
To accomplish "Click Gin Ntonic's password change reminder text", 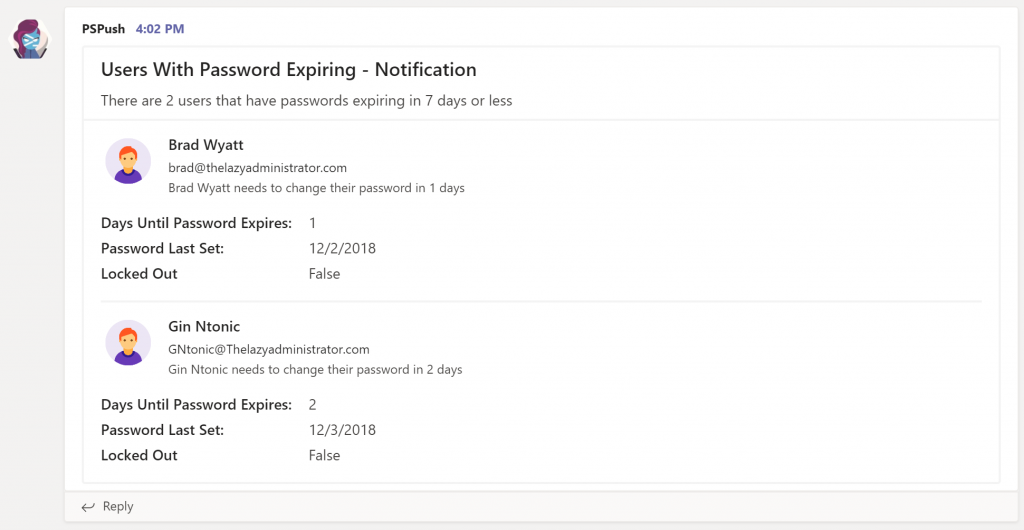I will click(315, 369).
